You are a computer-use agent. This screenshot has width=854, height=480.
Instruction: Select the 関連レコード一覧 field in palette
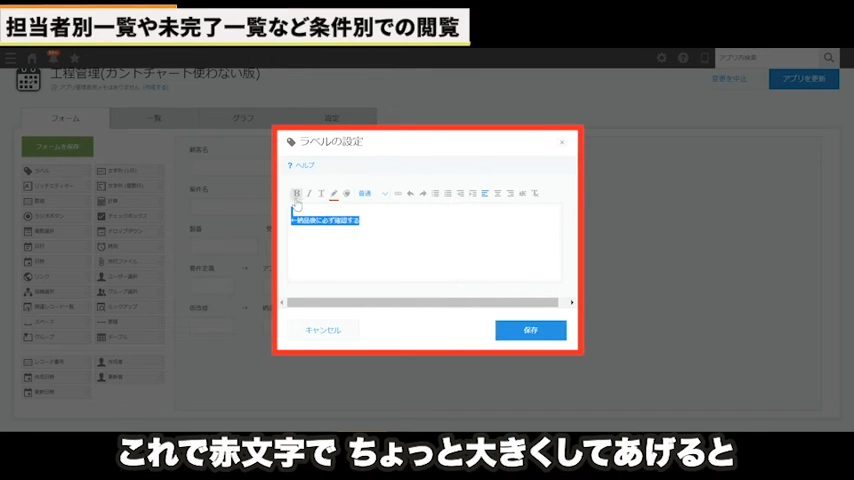(56, 307)
